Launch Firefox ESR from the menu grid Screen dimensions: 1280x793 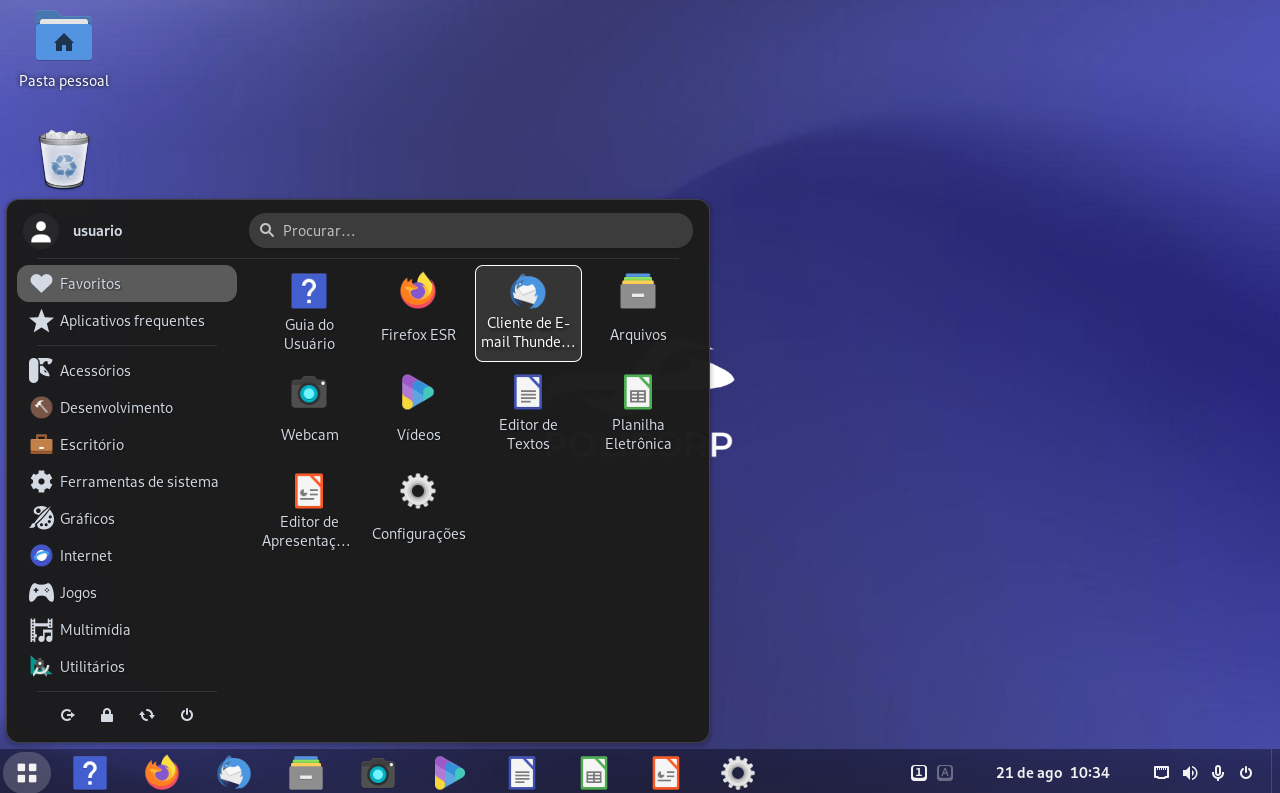(418, 313)
